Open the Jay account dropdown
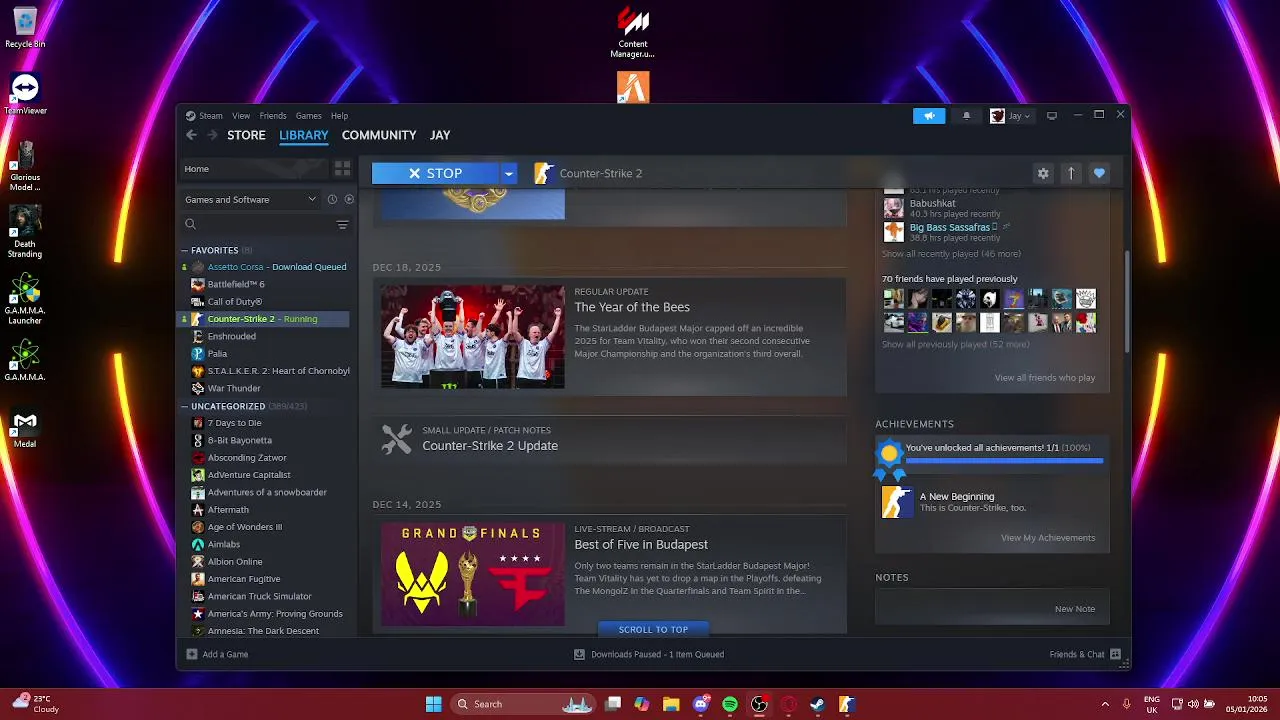The width and height of the screenshot is (1280, 720). click(1010, 116)
